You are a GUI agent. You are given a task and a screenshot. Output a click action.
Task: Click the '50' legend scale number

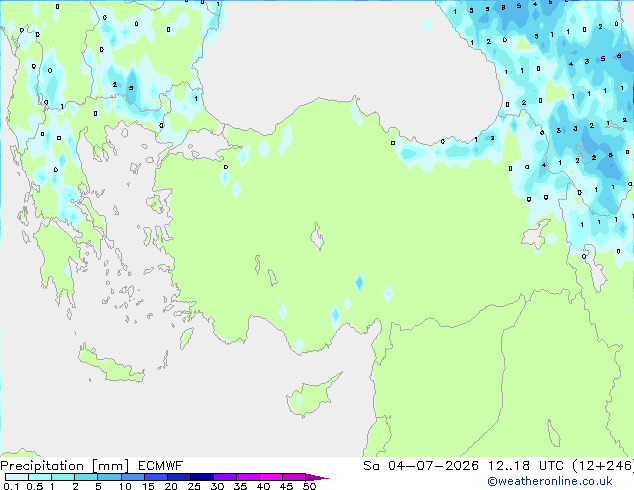click(309, 486)
